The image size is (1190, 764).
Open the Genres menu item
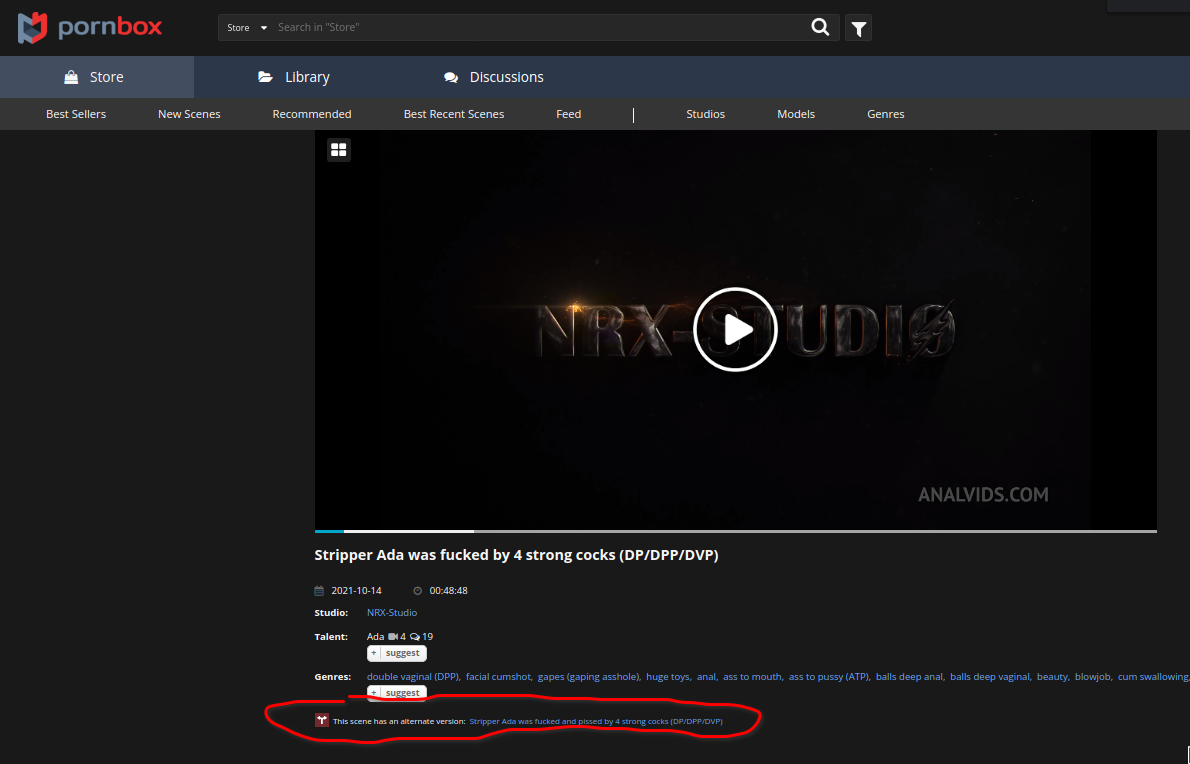click(x=885, y=114)
